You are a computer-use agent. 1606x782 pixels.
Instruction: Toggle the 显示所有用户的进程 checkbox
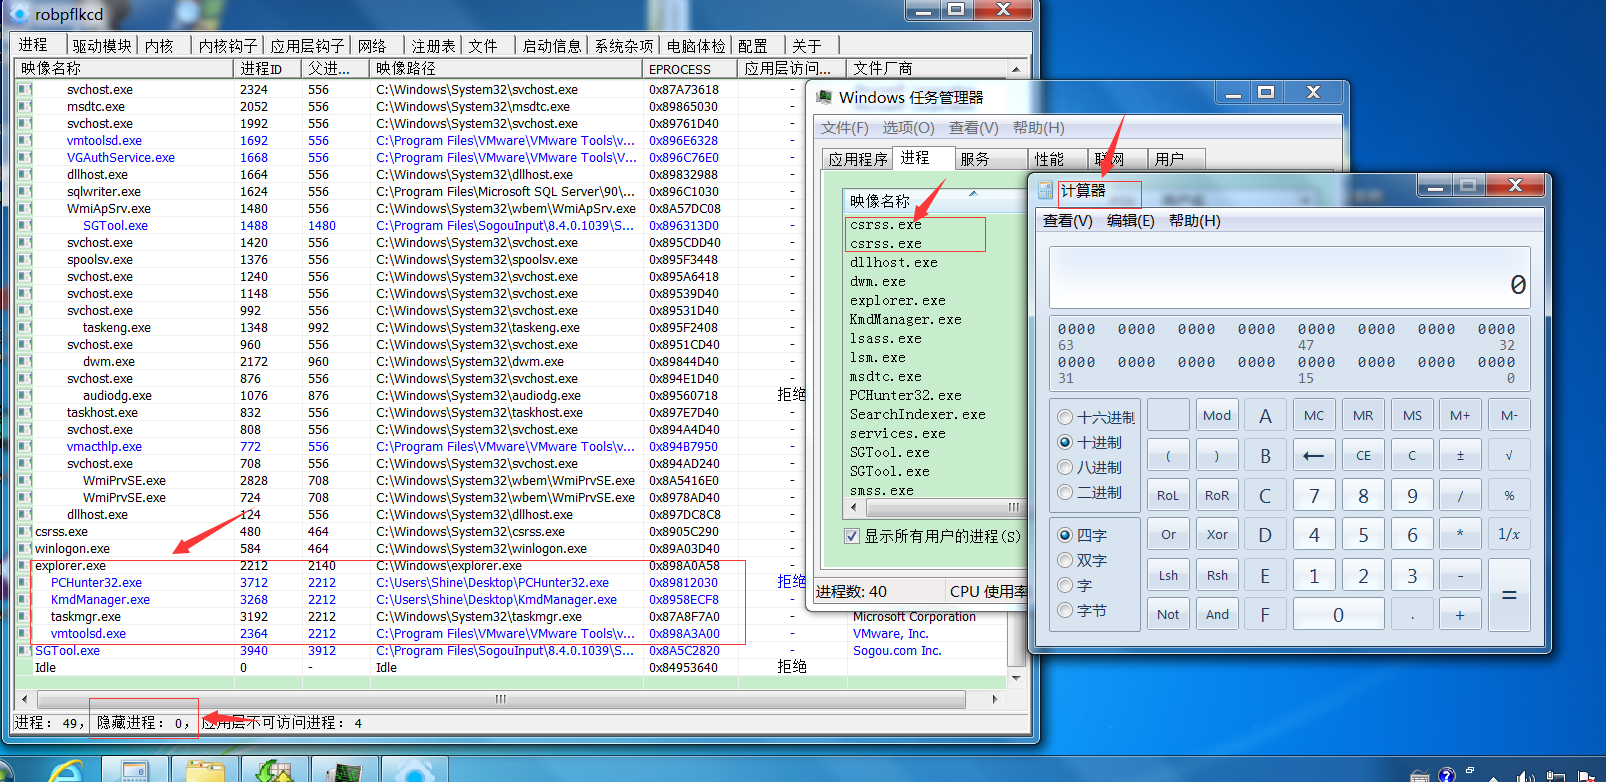tap(852, 536)
